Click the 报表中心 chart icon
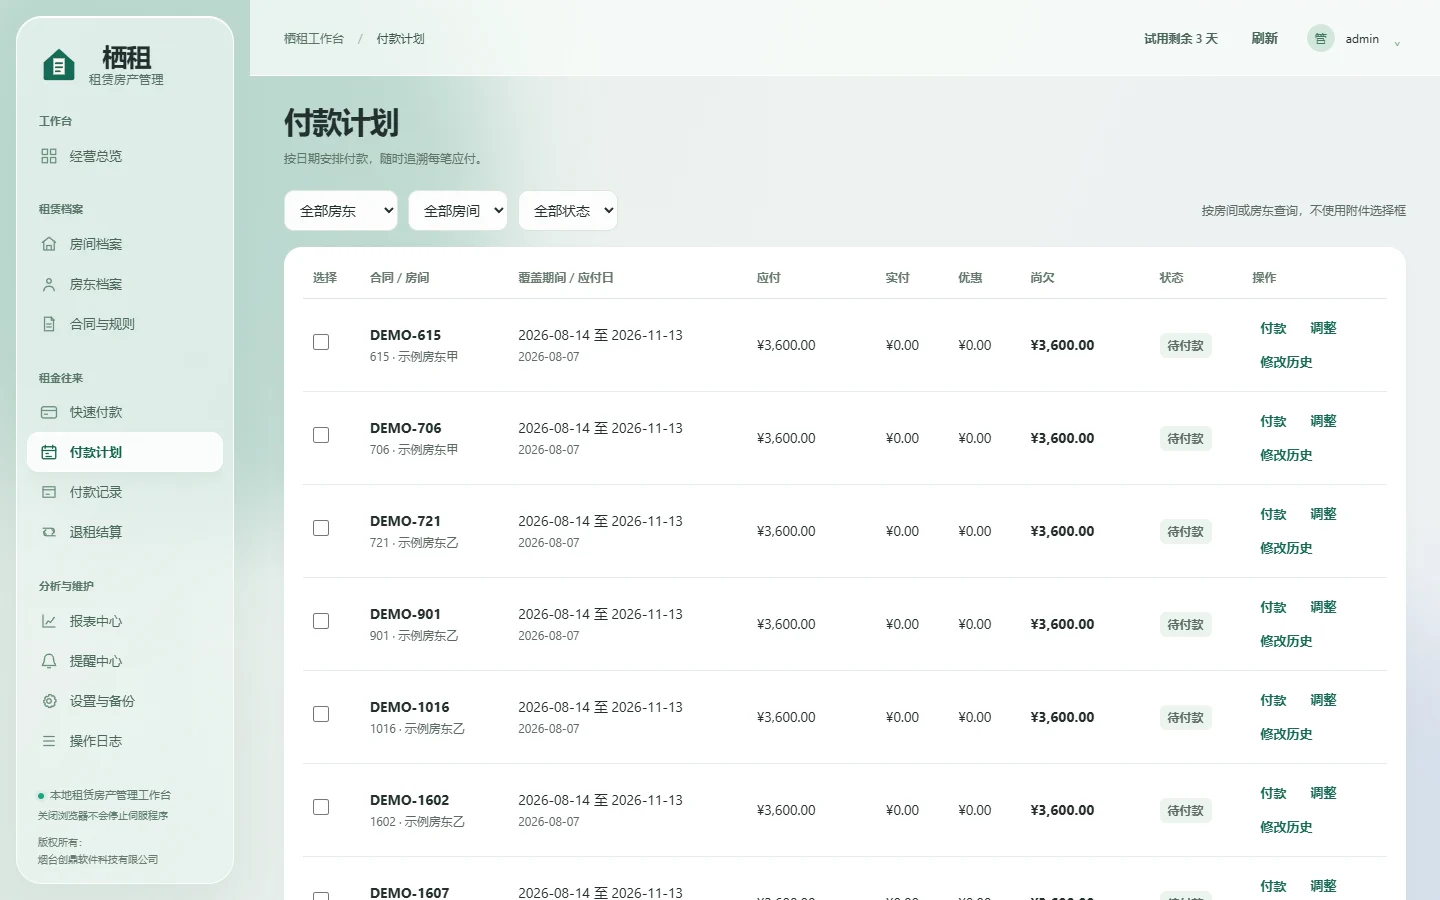The image size is (1440, 900). point(49,621)
